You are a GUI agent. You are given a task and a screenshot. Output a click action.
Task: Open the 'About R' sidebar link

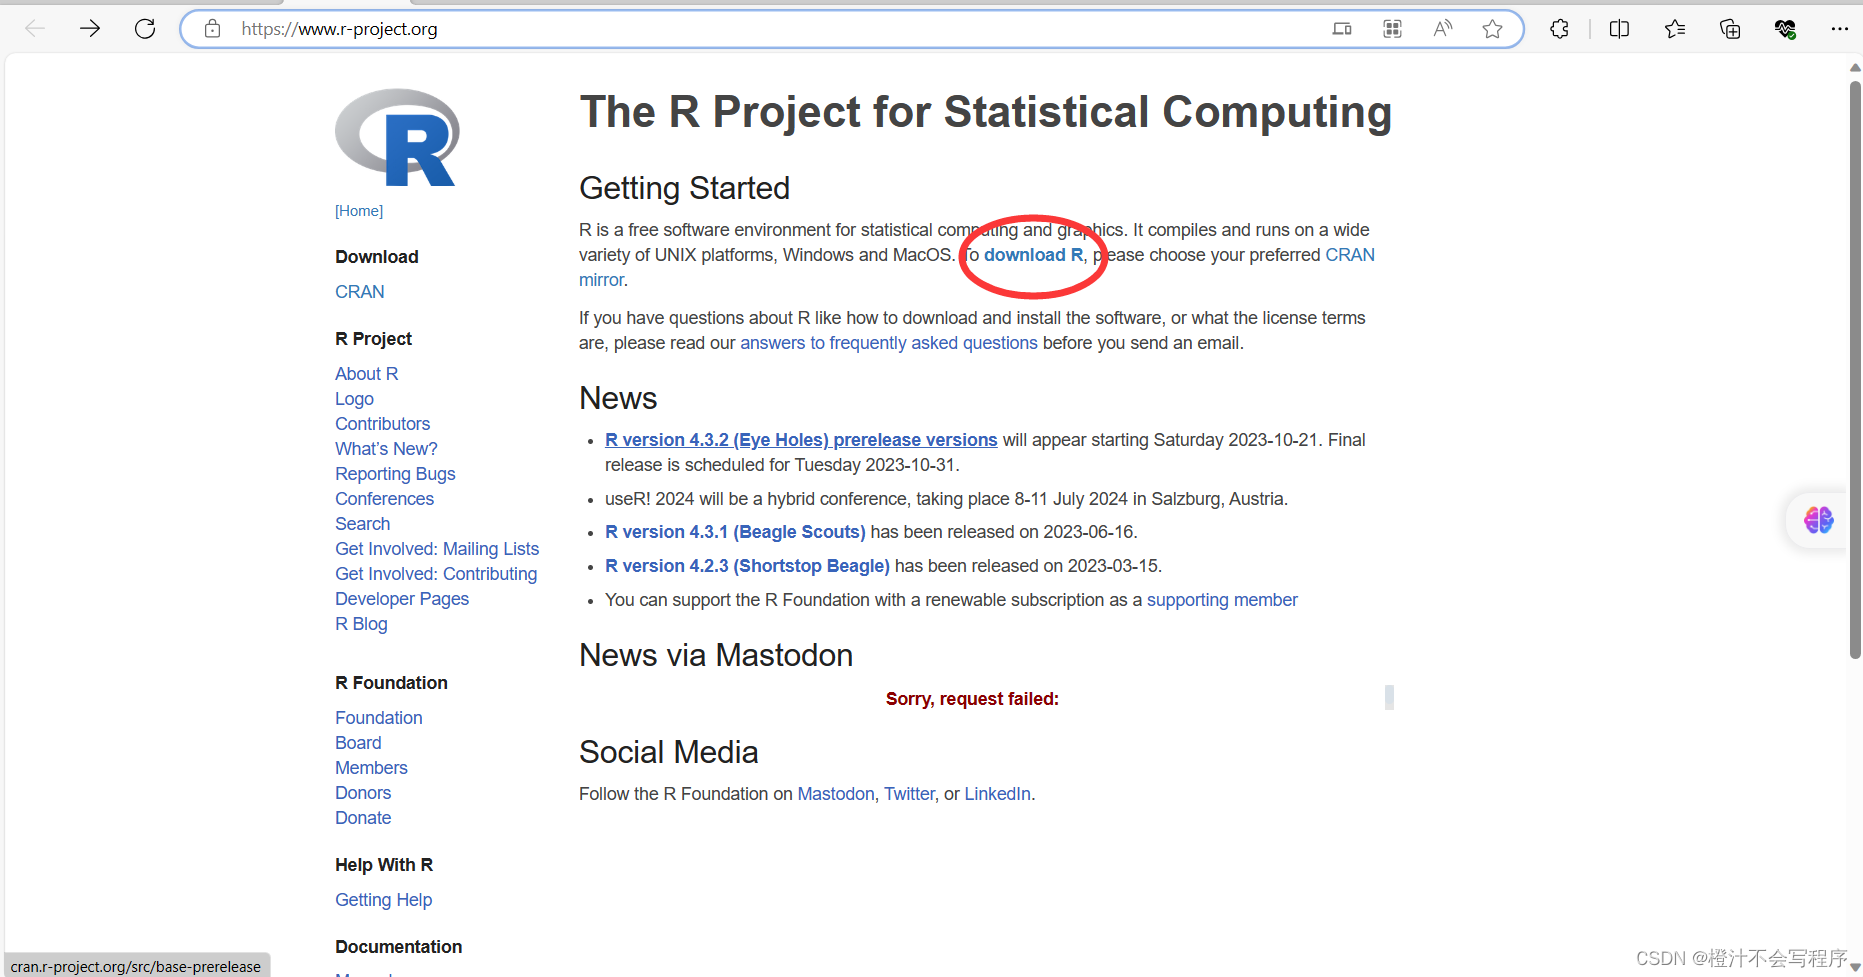pos(367,374)
